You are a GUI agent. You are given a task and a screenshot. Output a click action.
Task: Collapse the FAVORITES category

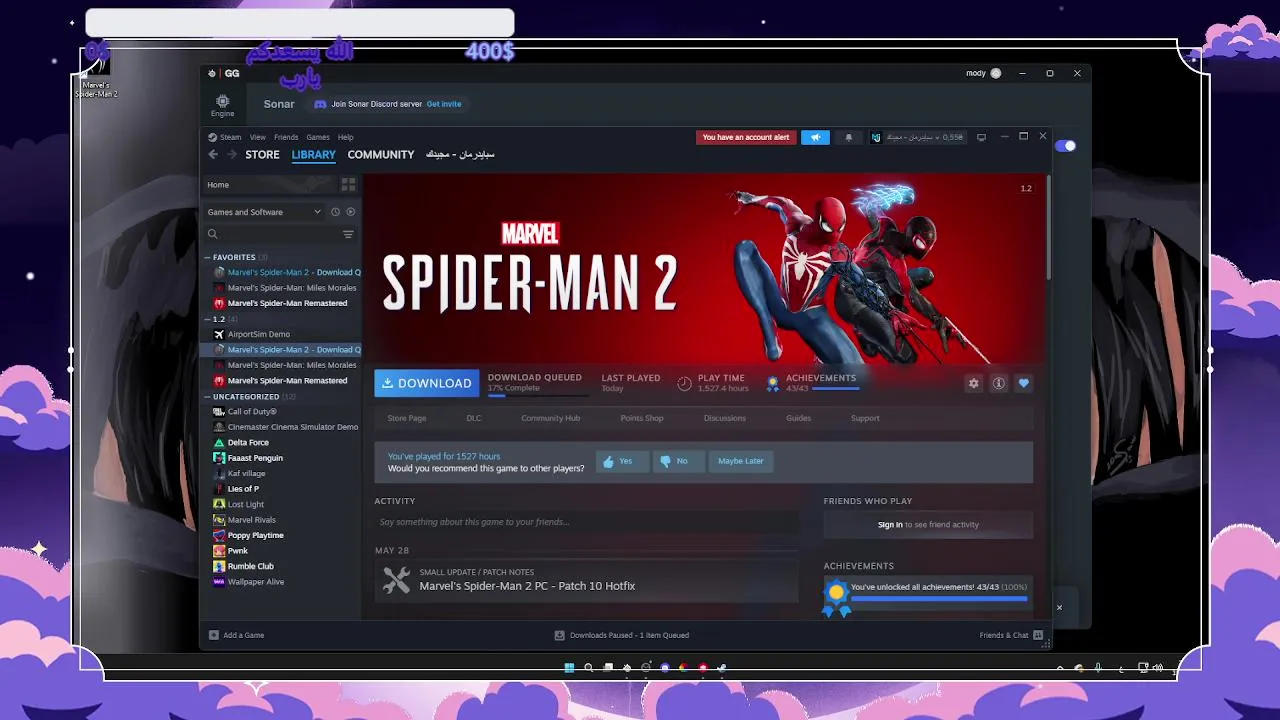(x=207, y=257)
